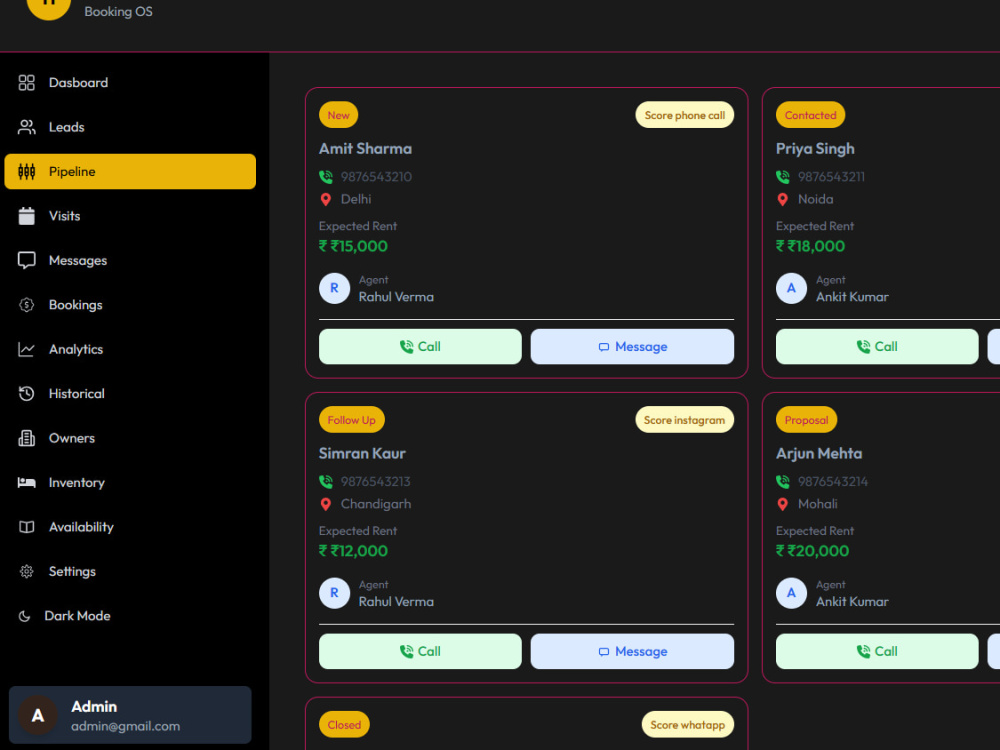Go to Bookings
1000x750 pixels.
tap(130, 305)
